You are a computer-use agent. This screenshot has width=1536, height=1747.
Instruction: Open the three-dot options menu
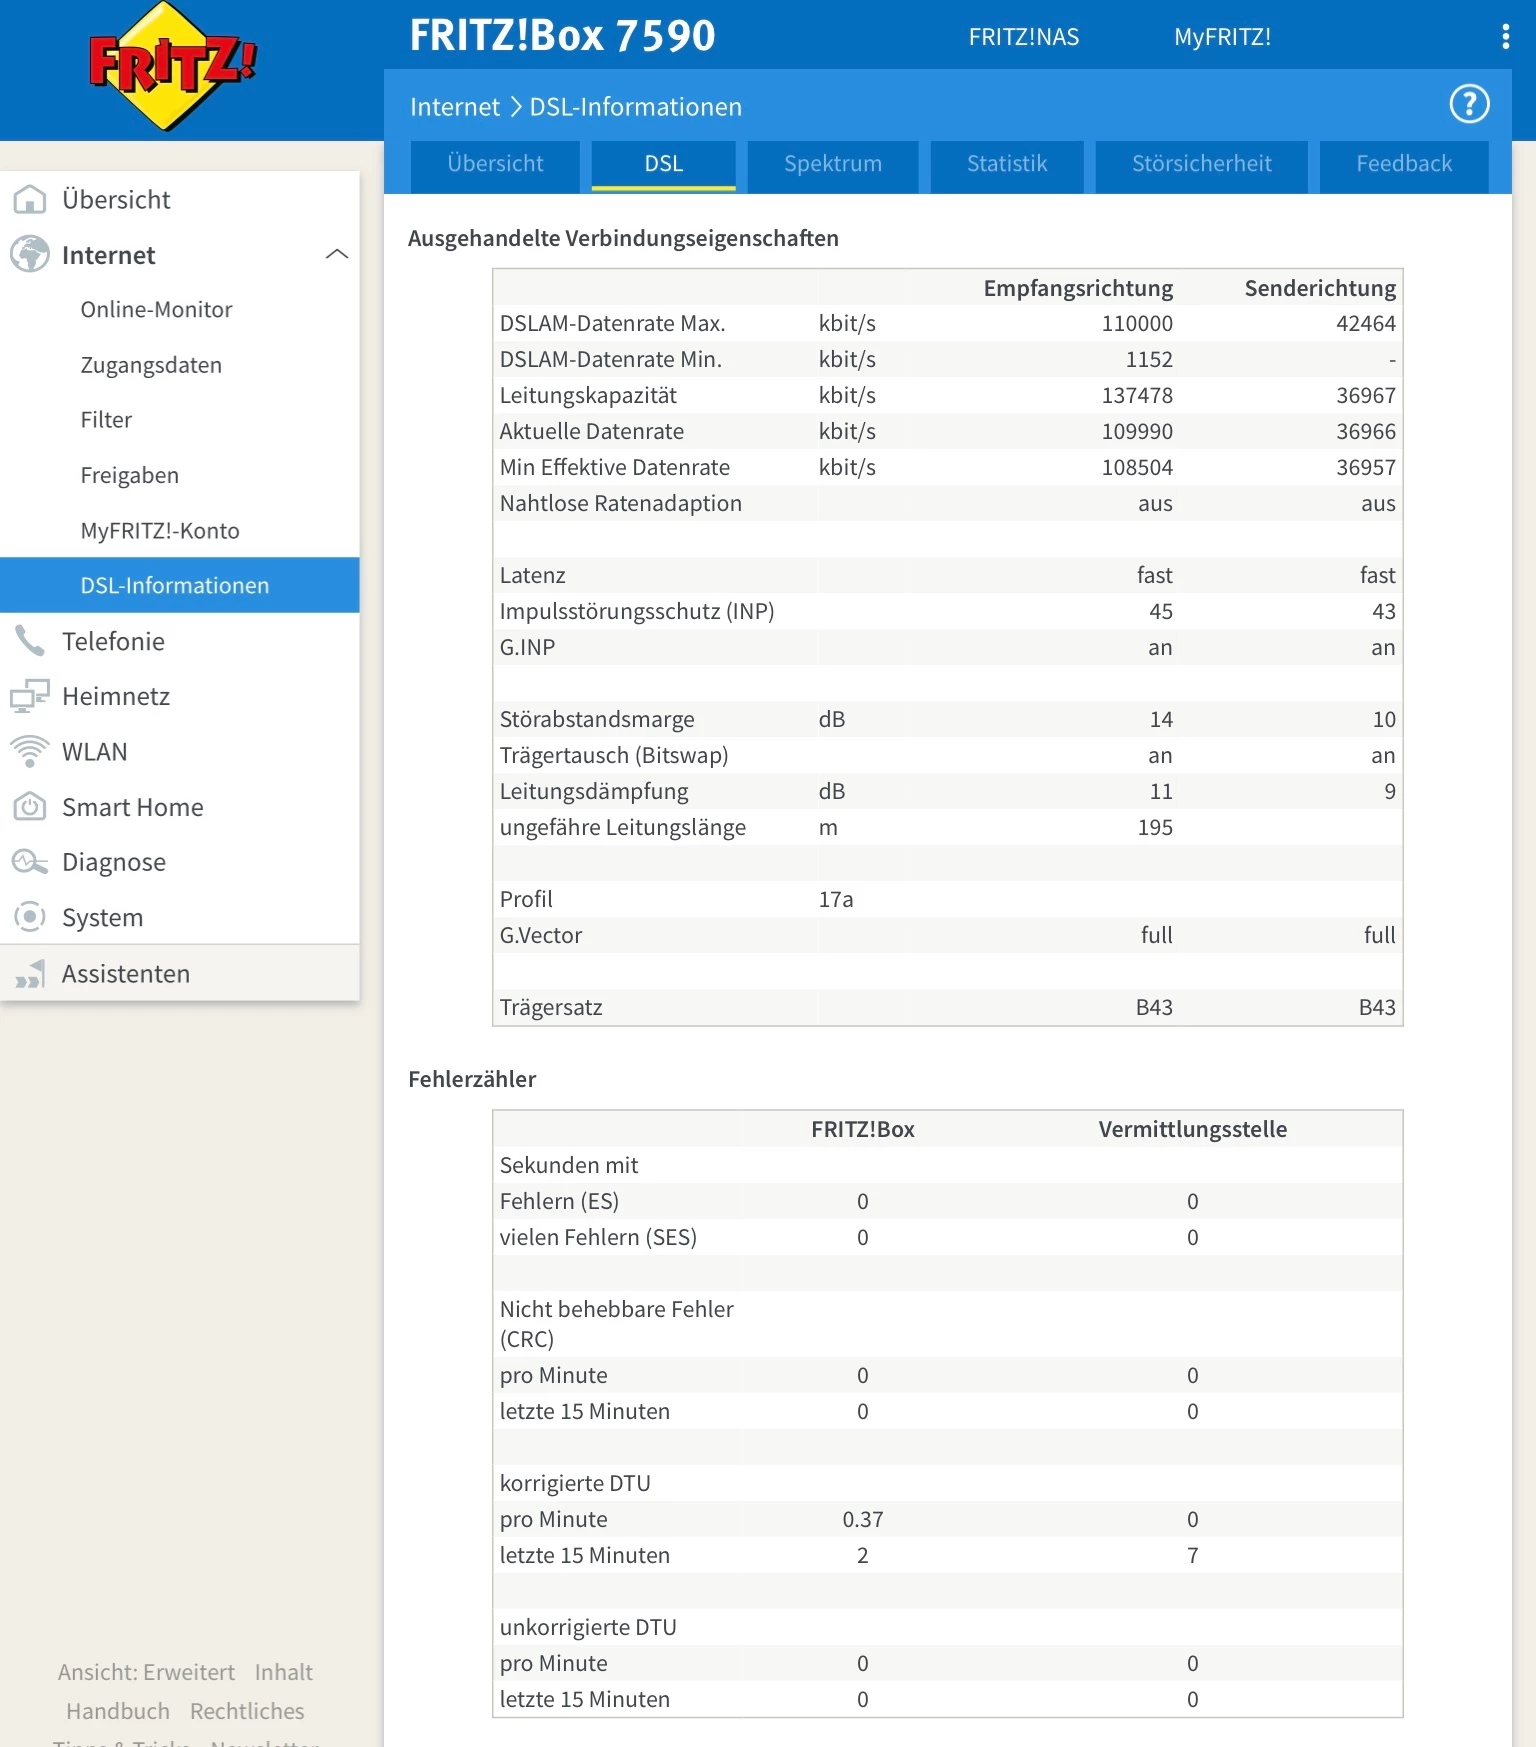tap(1505, 37)
